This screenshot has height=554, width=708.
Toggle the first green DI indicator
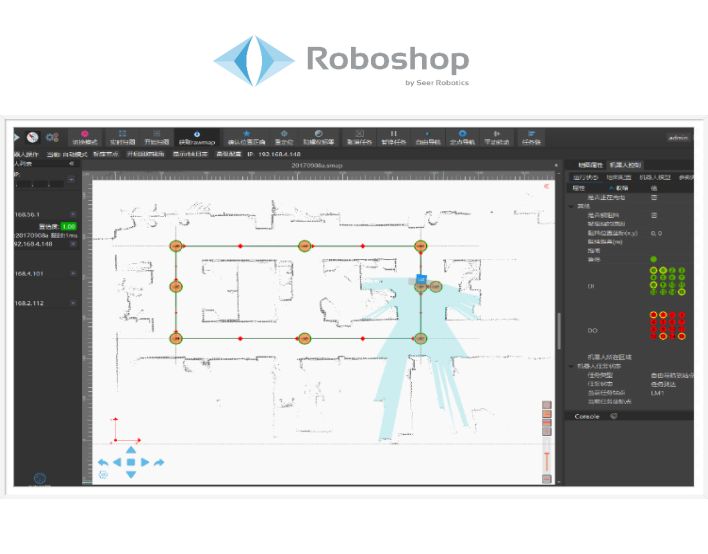click(654, 271)
